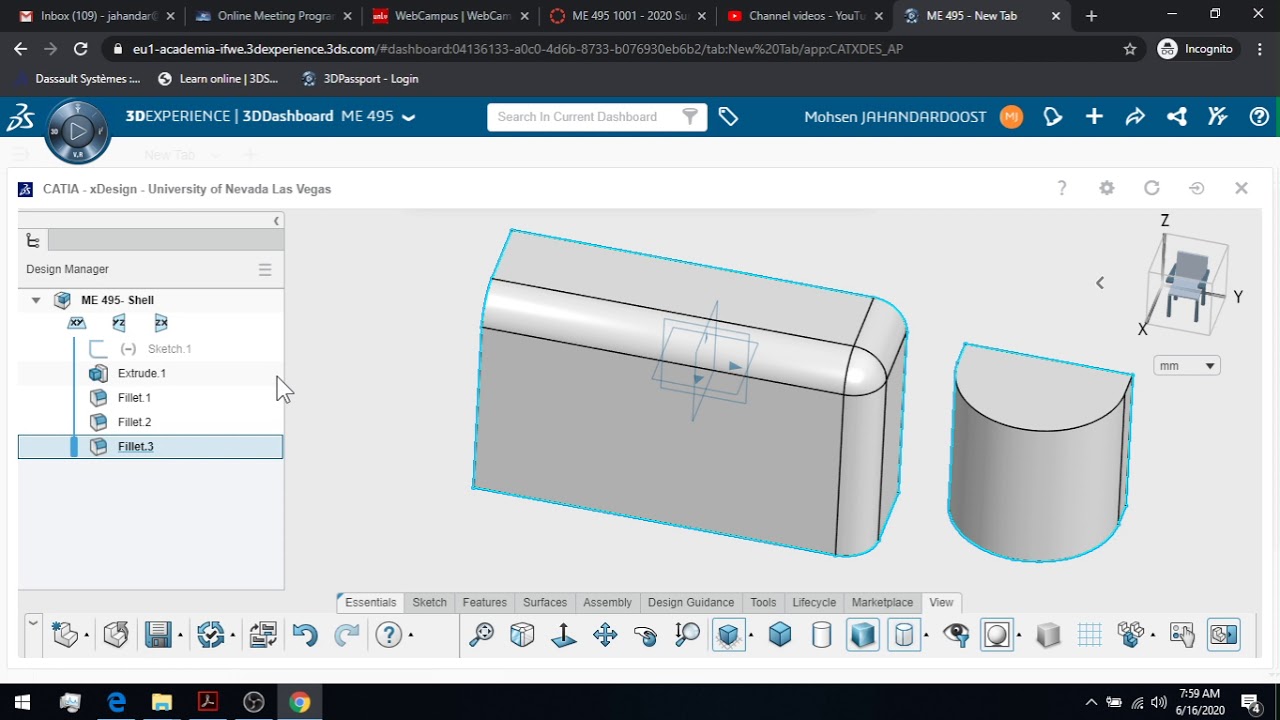The image size is (1280, 720).
Task: Open dropdown arrow beside Update icon
Action: 232,635
